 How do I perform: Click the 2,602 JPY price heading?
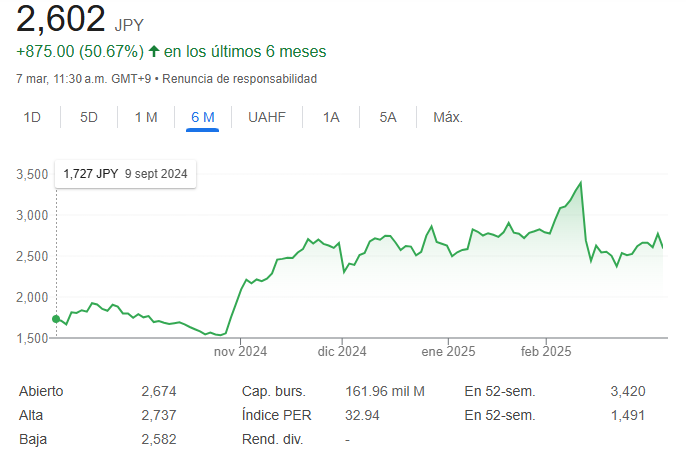[x=80, y=19]
